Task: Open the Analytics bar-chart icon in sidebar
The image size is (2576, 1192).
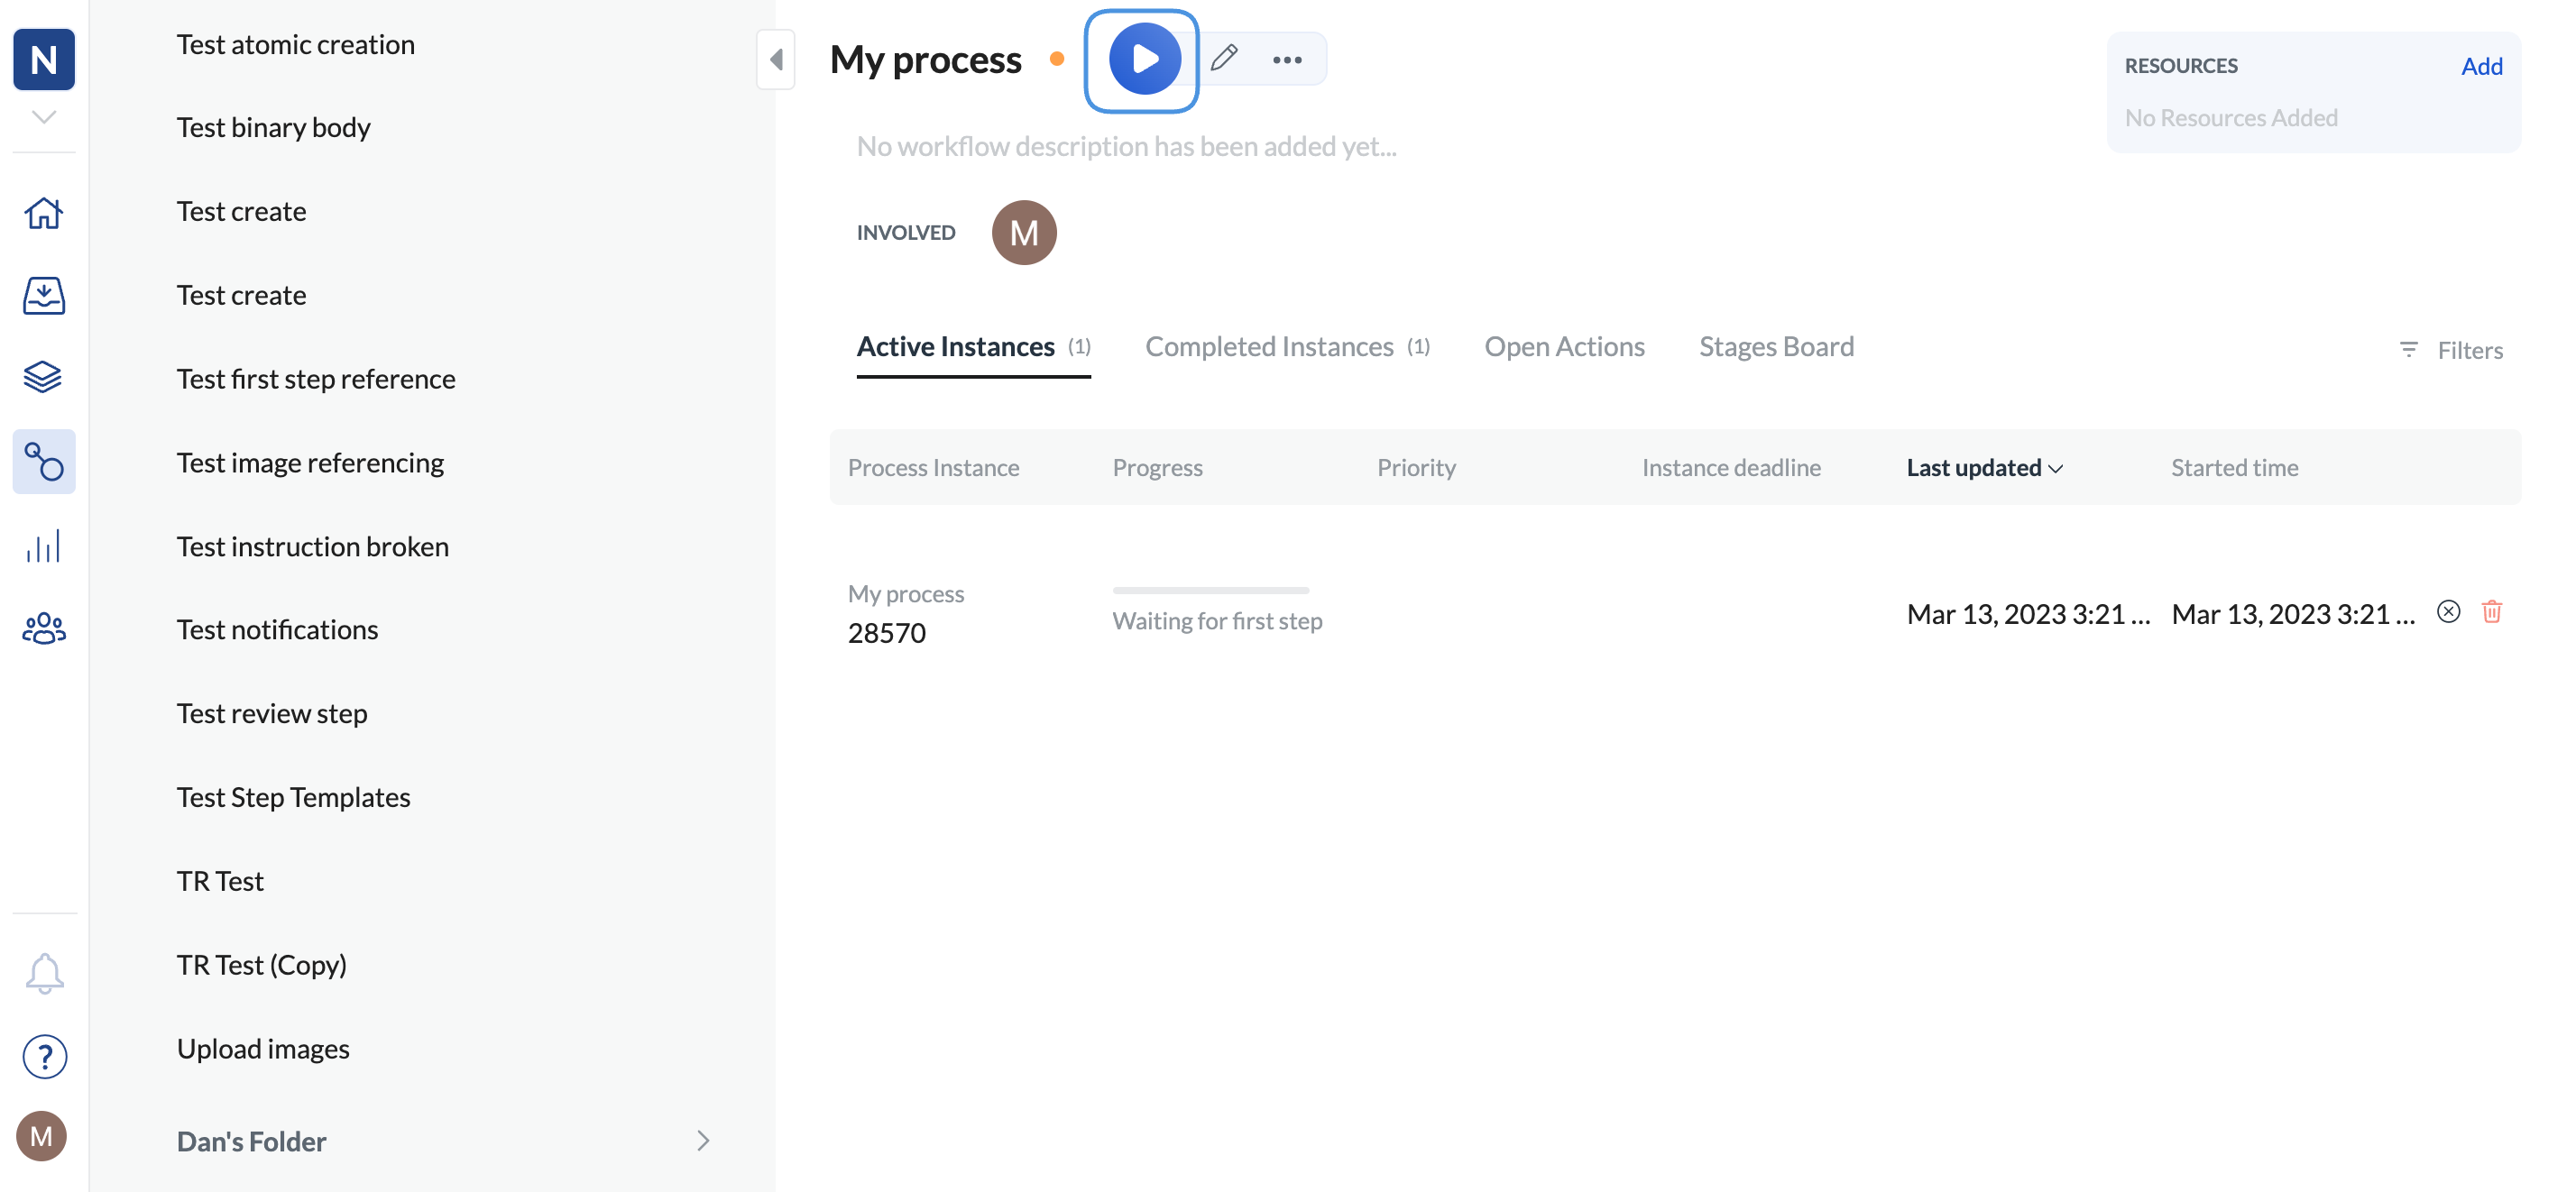Action: point(43,545)
